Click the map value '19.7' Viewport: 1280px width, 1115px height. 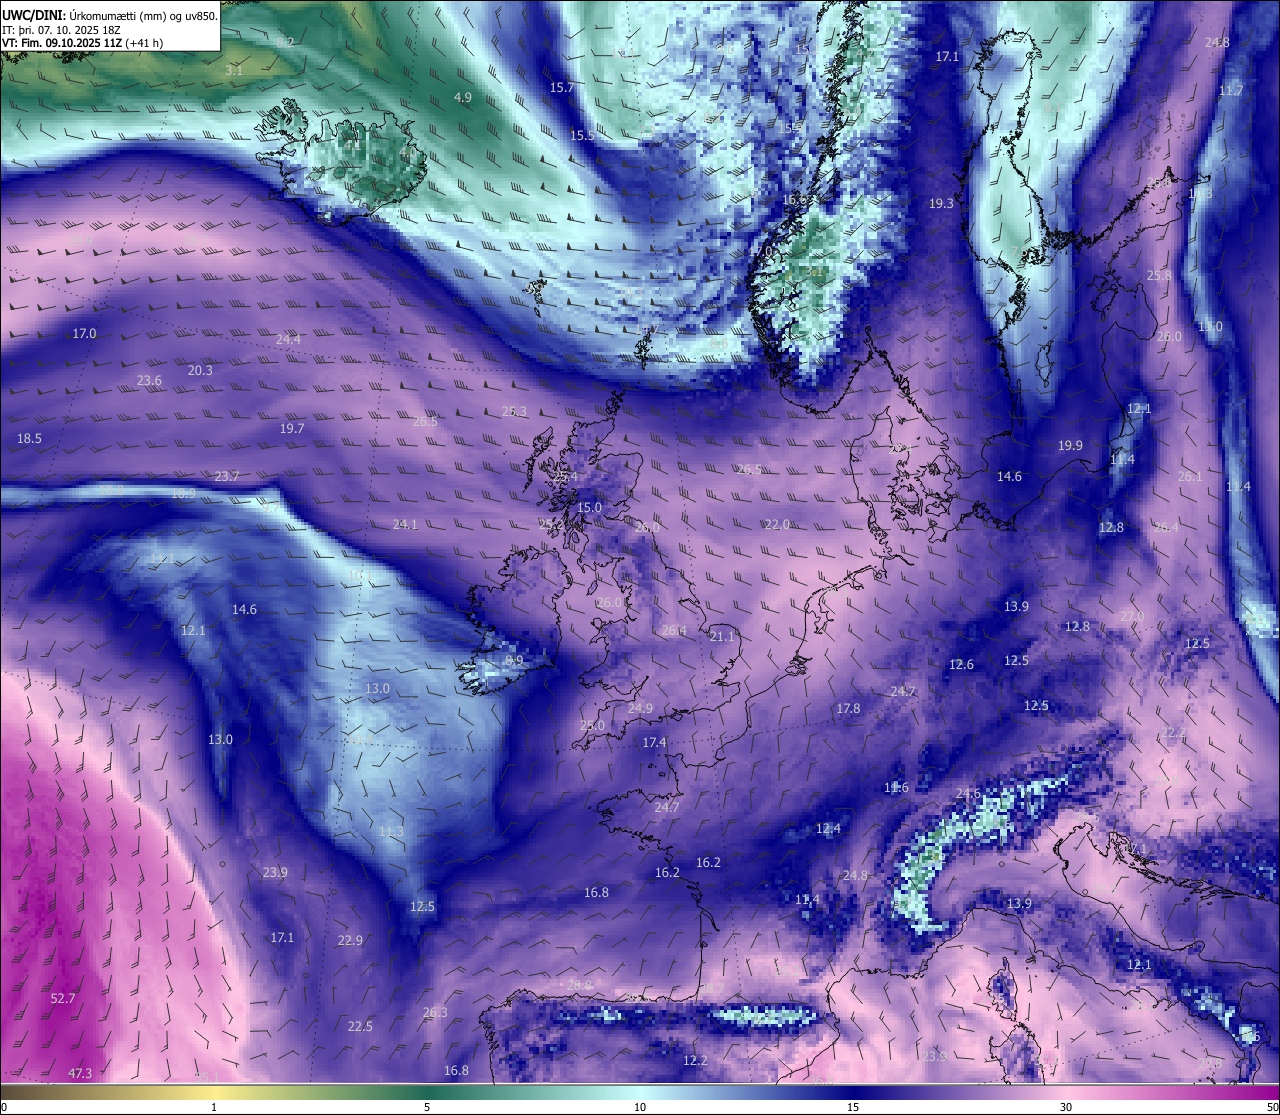point(292,429)
